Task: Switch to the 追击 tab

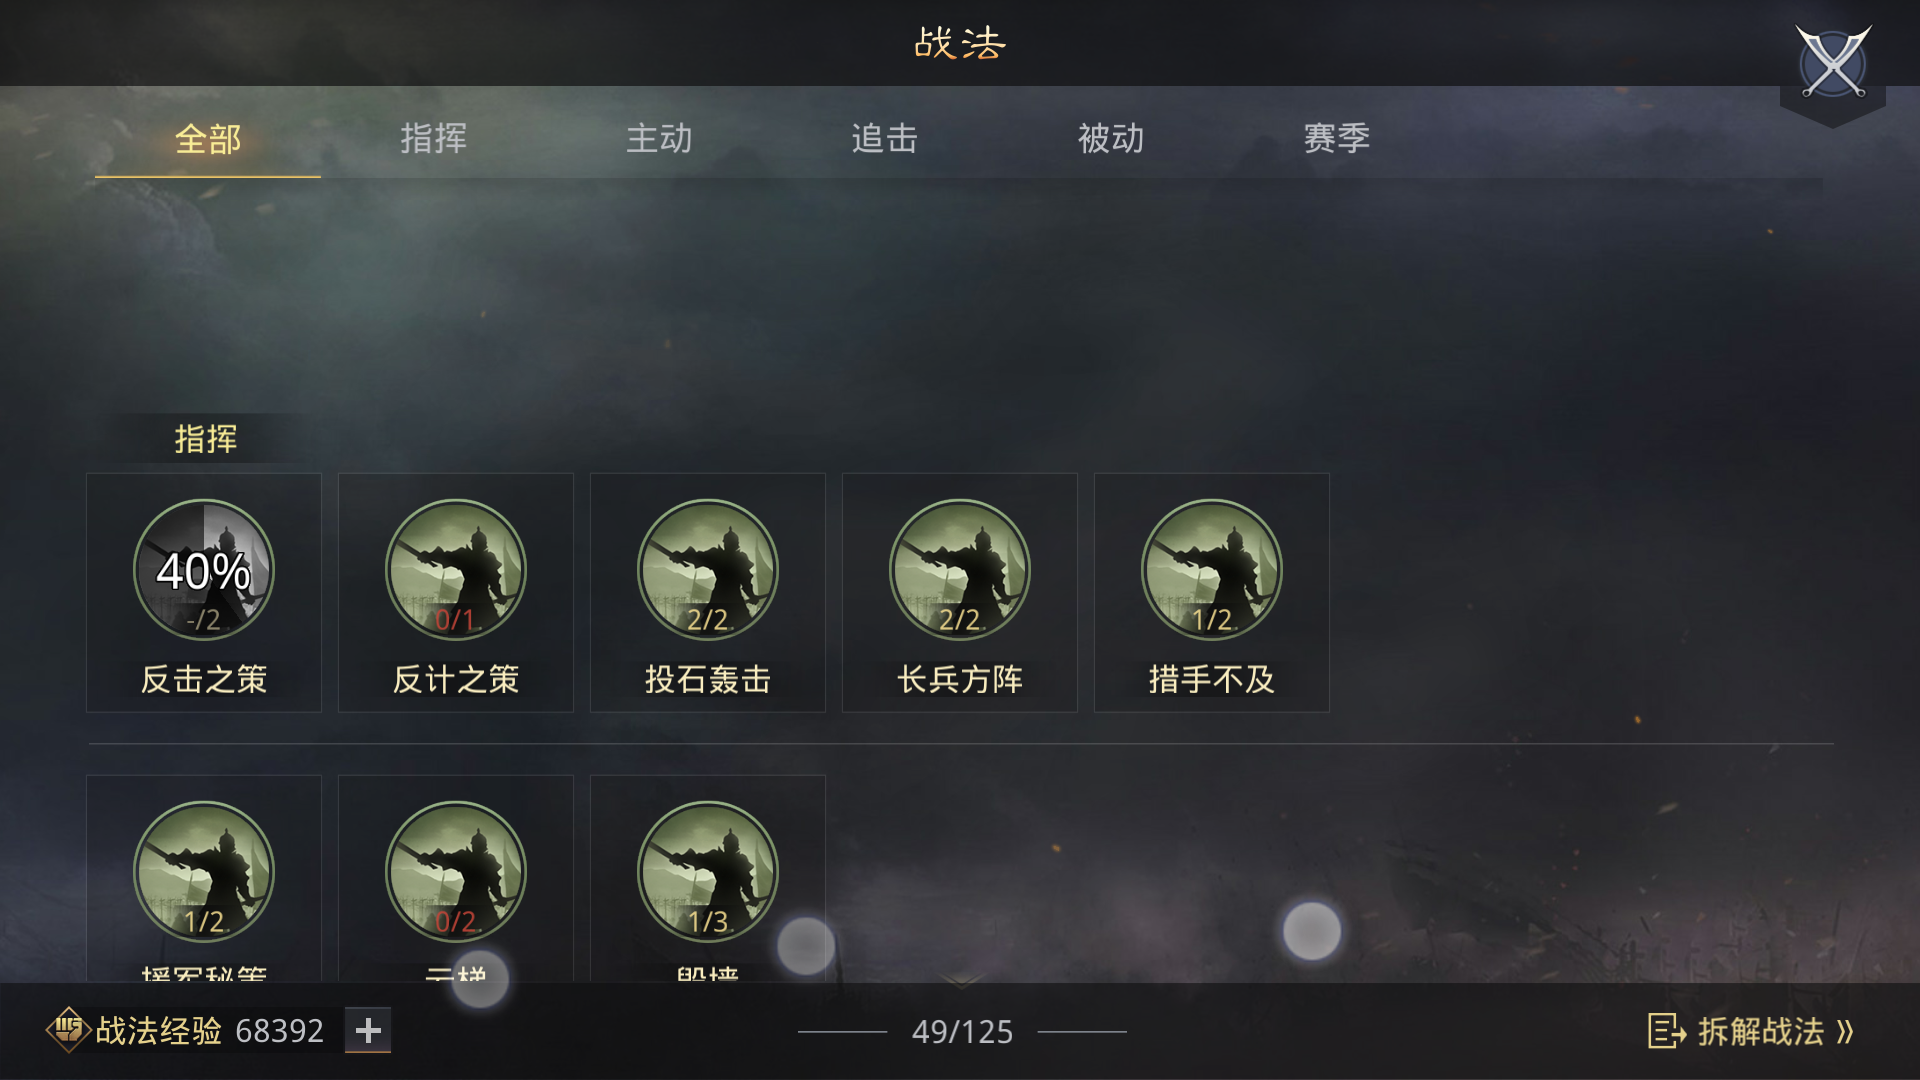Action: coord(885,139)
